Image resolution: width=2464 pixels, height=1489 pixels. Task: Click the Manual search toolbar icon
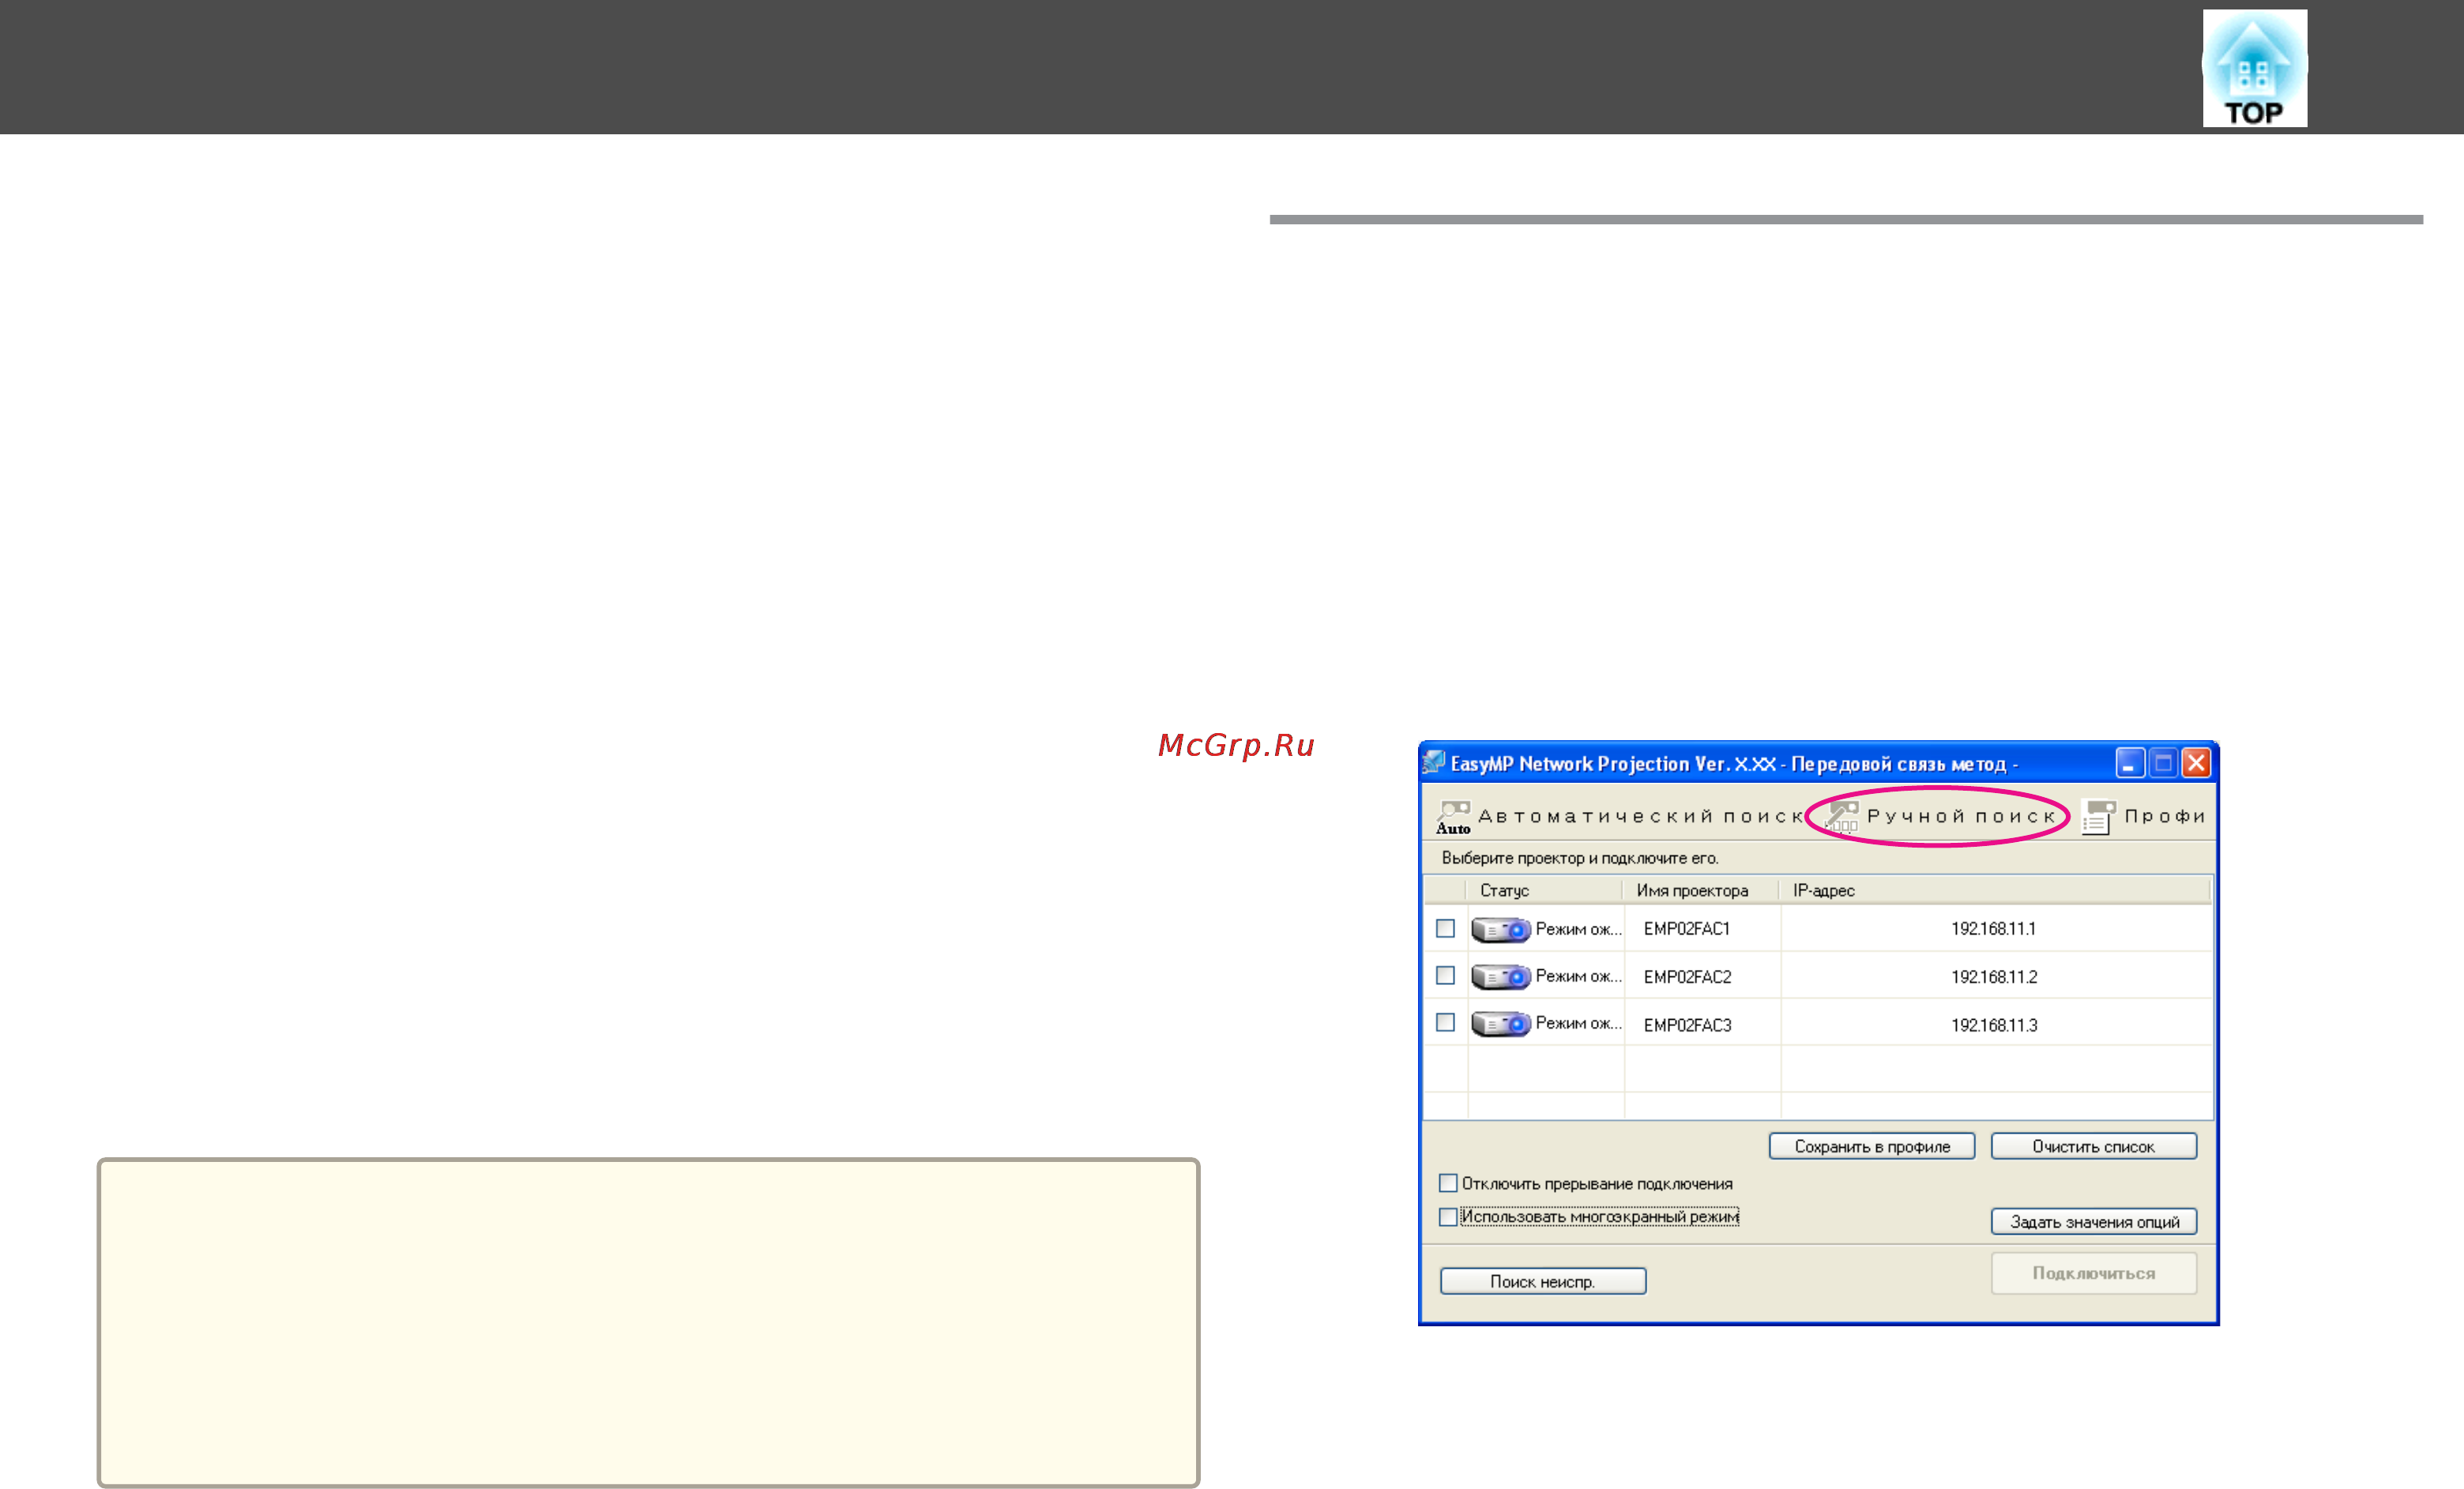pos(1841,816)
